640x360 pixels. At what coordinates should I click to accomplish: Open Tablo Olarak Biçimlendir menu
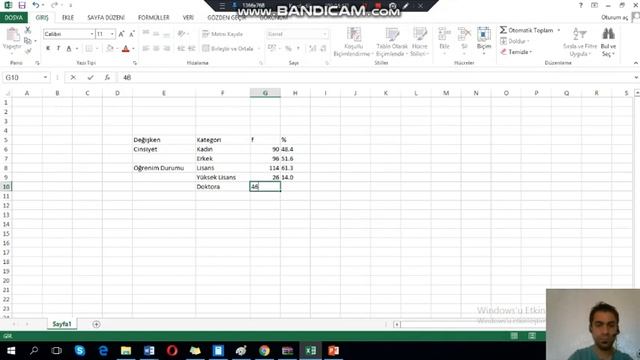click(392, 42)
